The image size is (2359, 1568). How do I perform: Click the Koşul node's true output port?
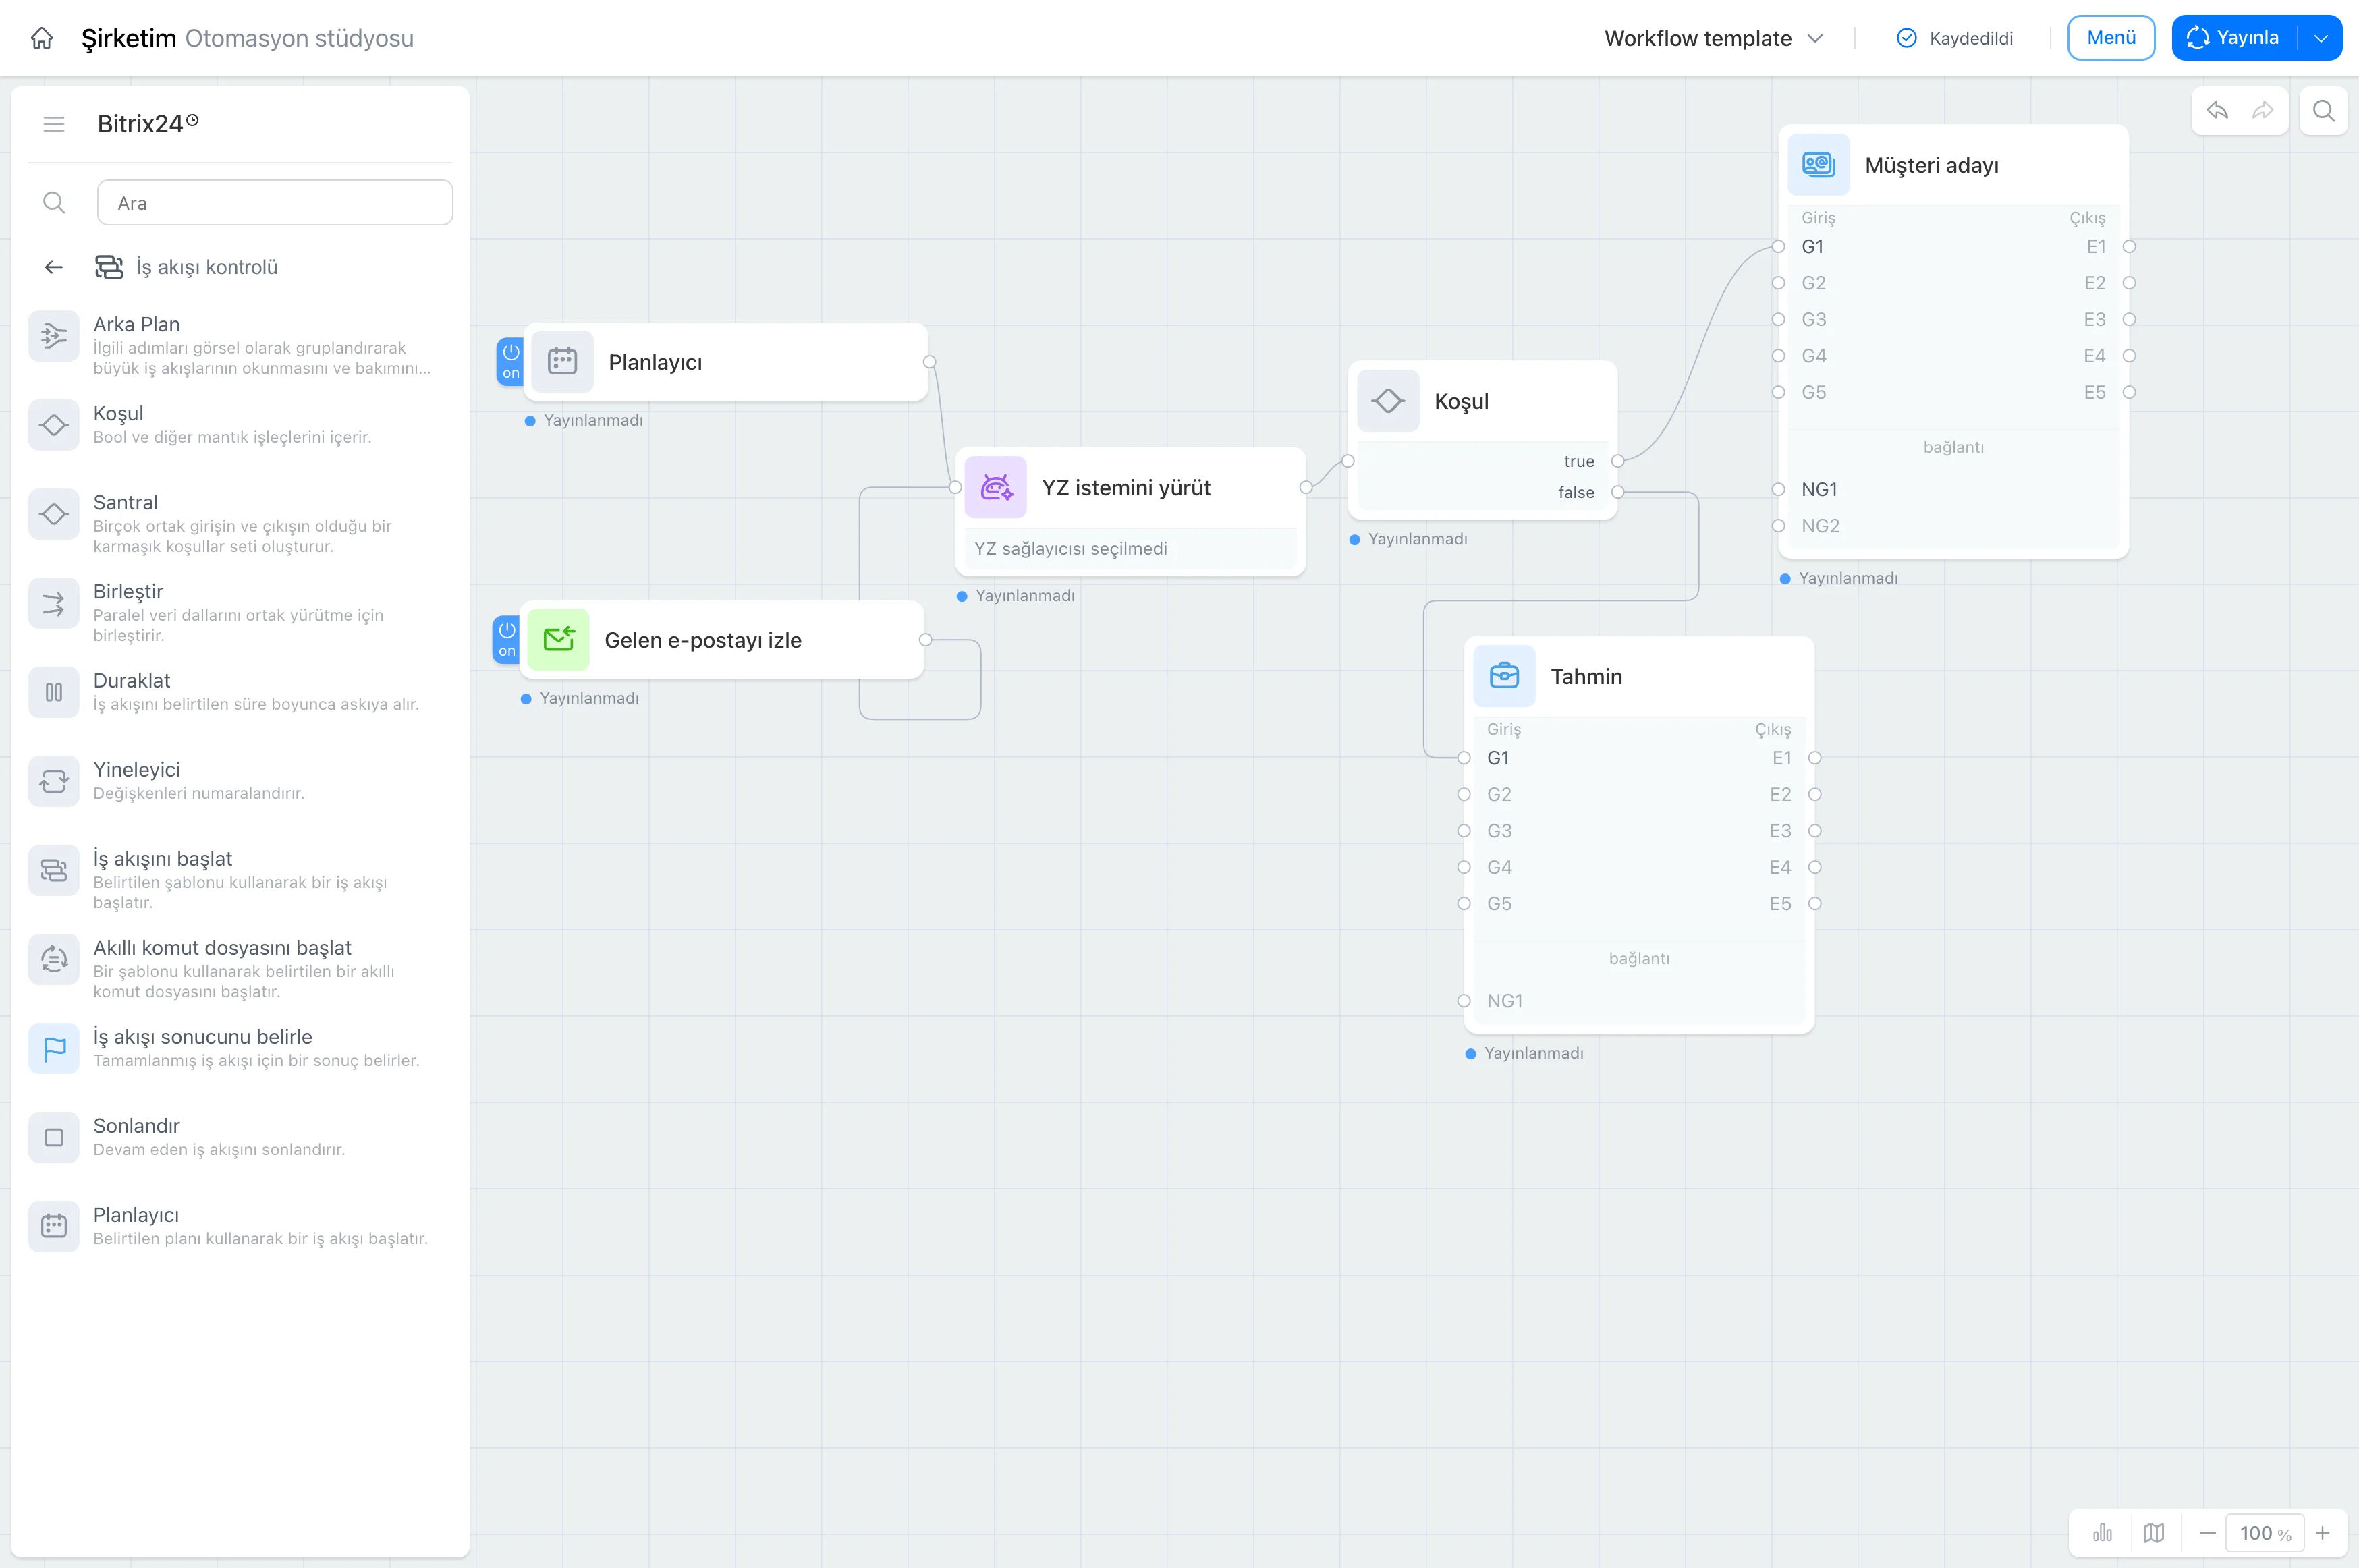1617,461
